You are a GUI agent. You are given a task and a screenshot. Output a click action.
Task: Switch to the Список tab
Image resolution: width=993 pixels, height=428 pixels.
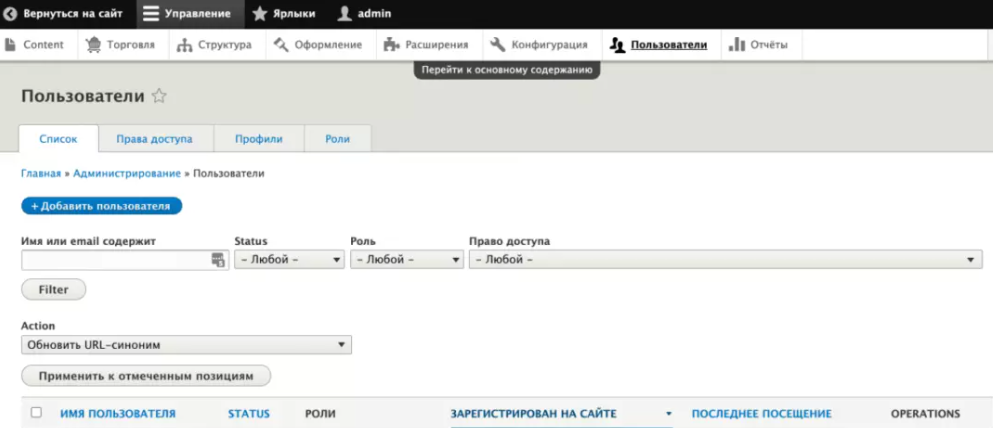click(58, 139)
